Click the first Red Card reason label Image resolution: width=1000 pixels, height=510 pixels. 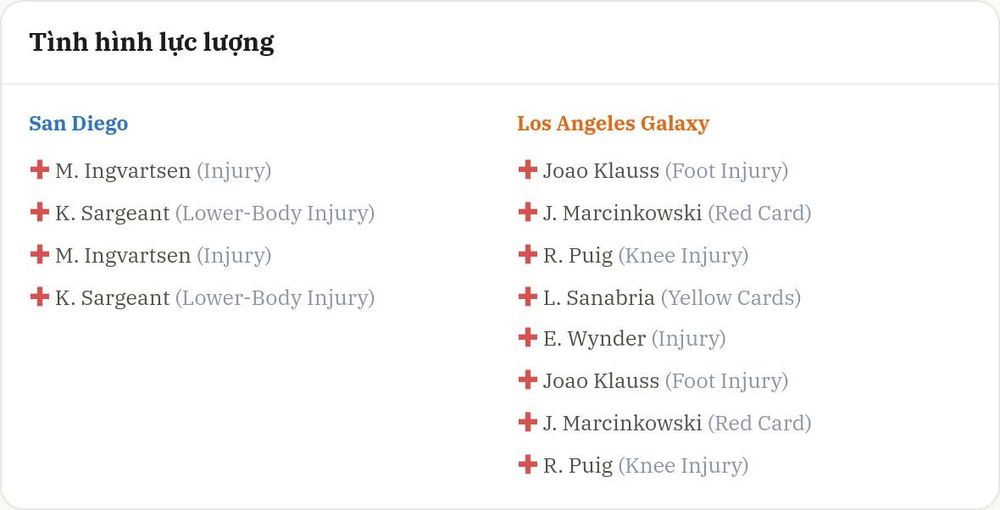click(760, 213)
